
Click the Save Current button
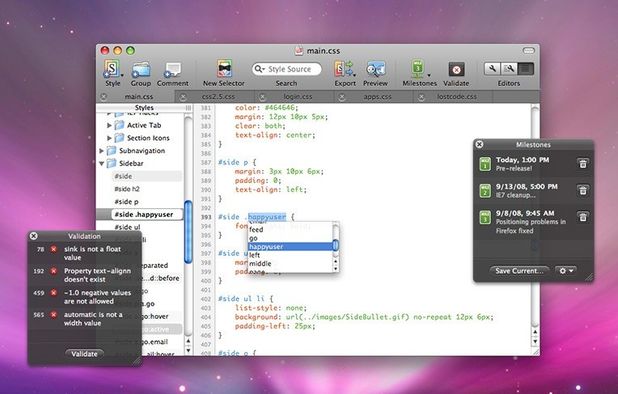[519, 271]
